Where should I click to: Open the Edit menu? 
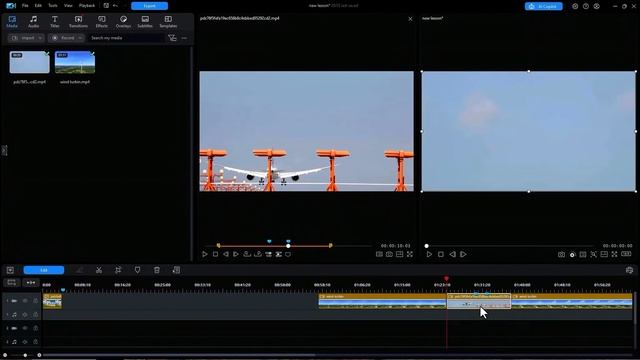[38, 6]
